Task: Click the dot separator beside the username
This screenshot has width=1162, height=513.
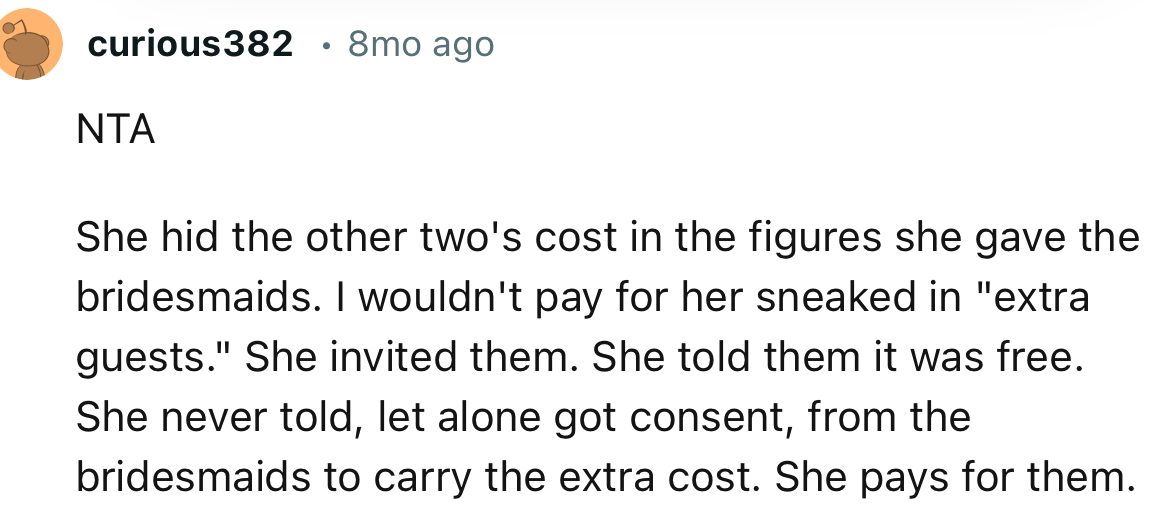Action: [x=322, y=44]
